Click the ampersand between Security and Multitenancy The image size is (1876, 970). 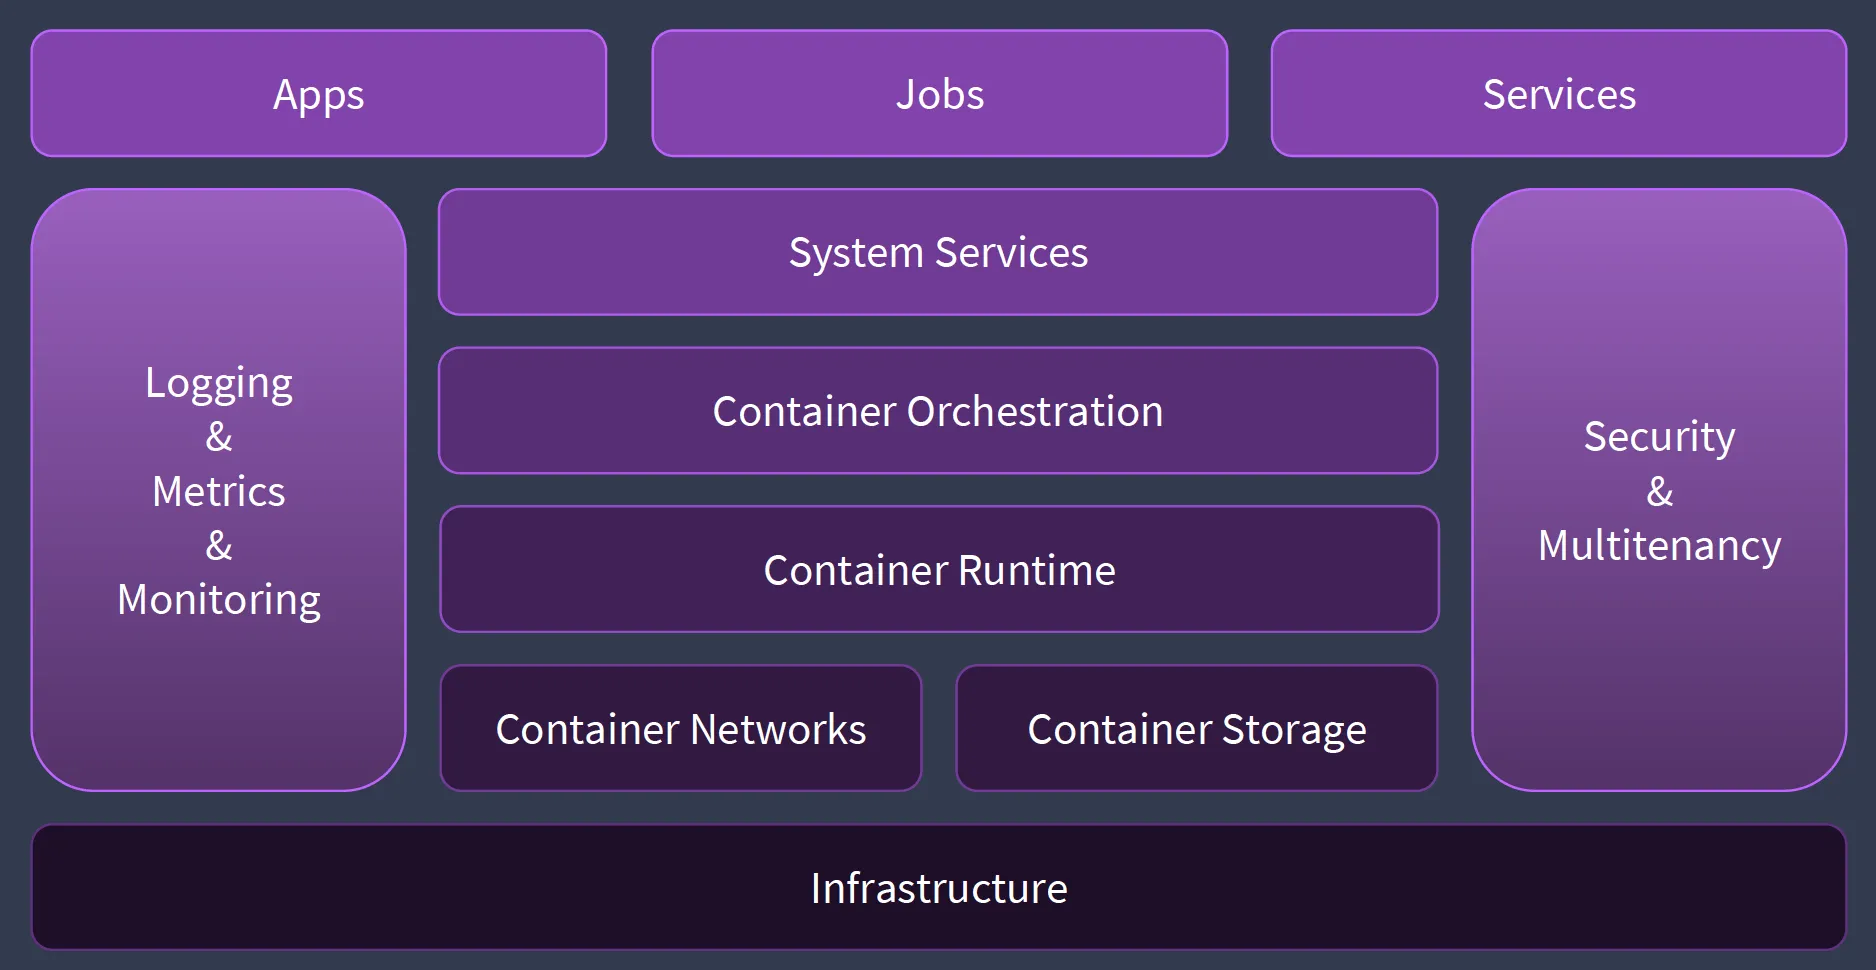pos(1659,491)
